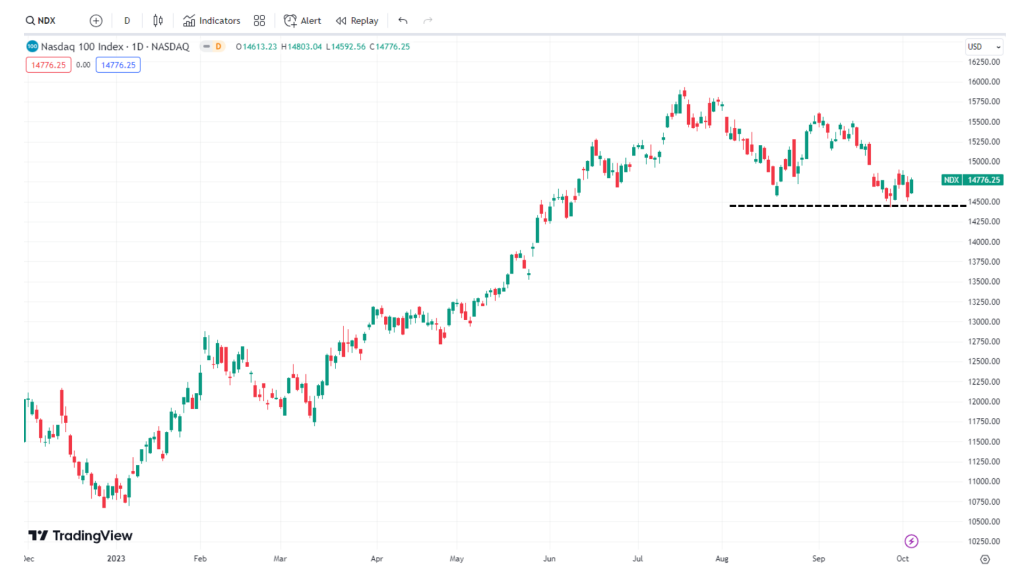Open USD currency dropdown

pos(984,47)
